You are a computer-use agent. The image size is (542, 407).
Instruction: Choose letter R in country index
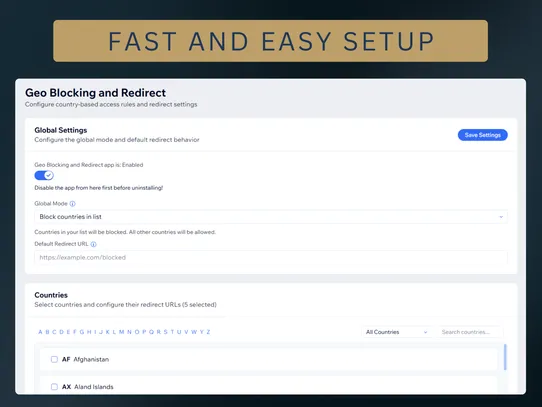[x=159, y=332]
